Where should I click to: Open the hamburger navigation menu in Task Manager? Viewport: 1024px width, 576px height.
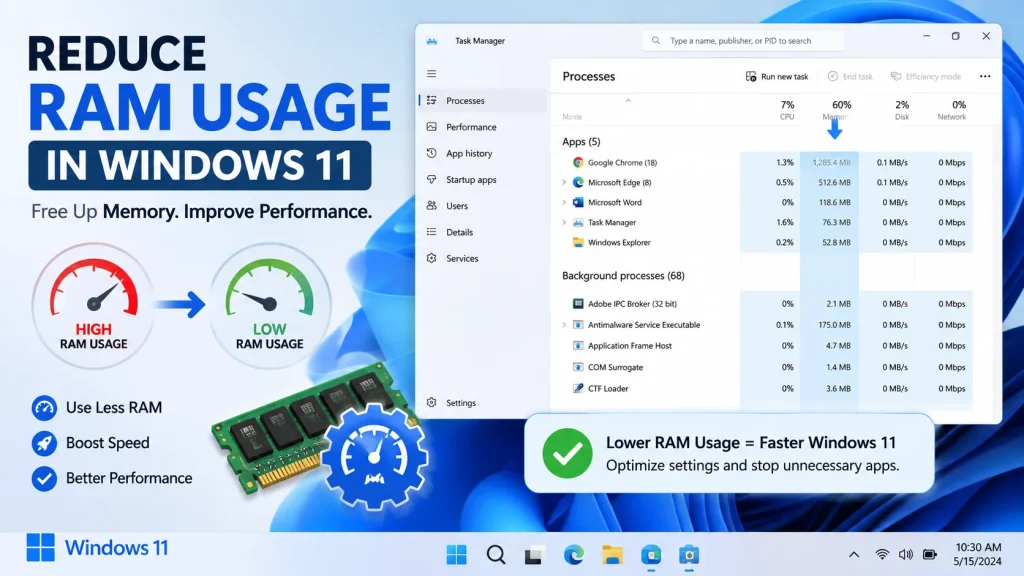432,74
